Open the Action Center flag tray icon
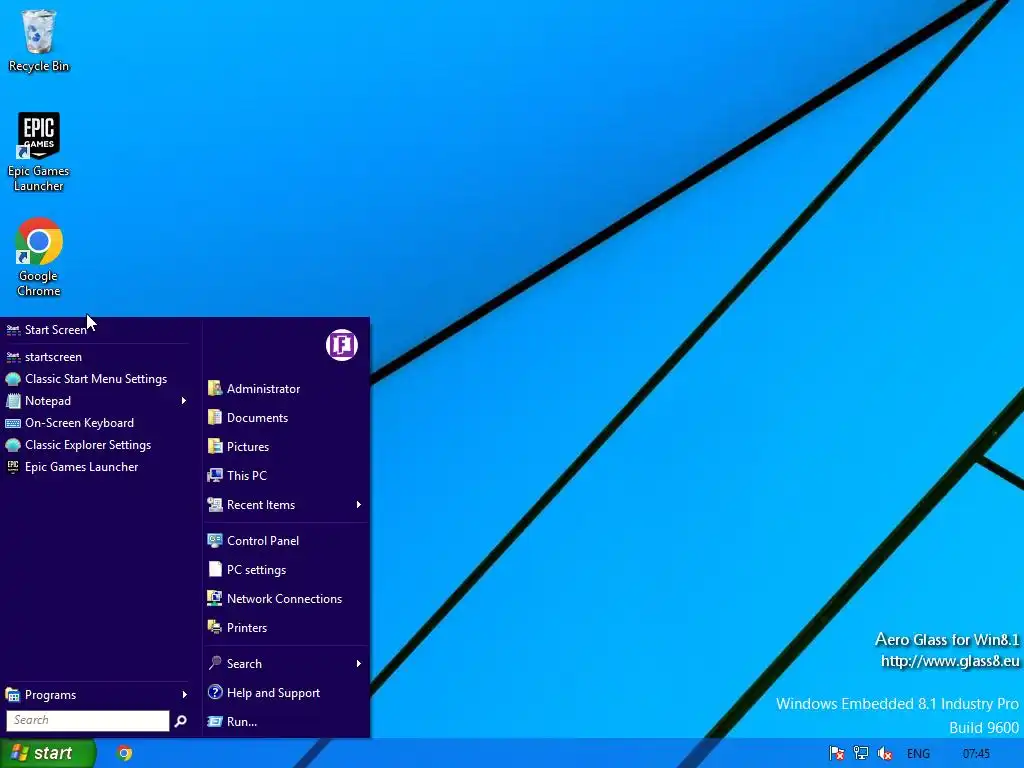 [837, 754]
